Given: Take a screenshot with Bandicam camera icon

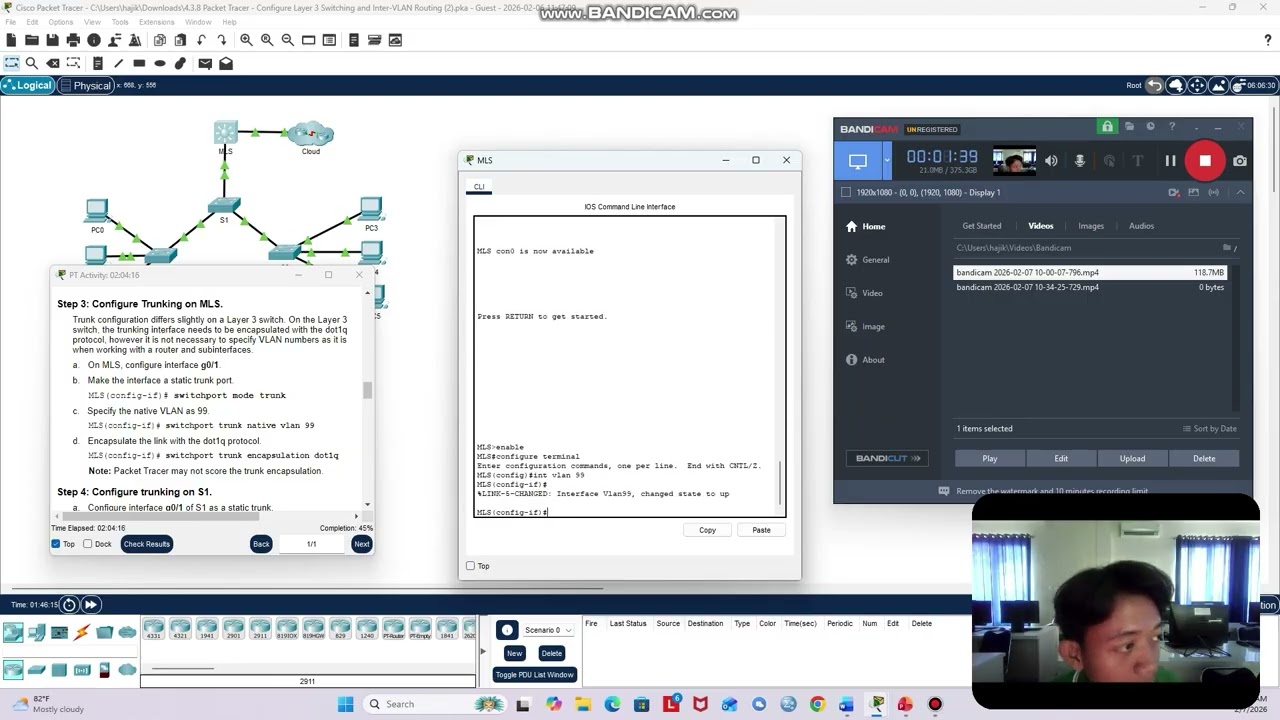Looking at the screenshot, I should tap(1240, 160).
